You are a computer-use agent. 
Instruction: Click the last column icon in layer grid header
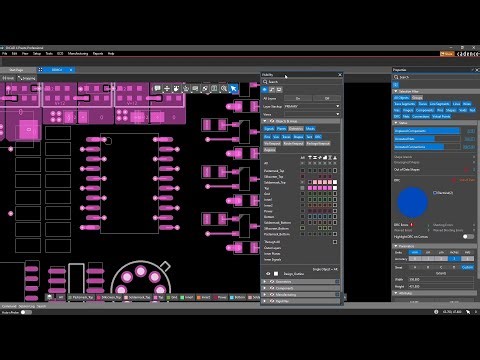335,157
